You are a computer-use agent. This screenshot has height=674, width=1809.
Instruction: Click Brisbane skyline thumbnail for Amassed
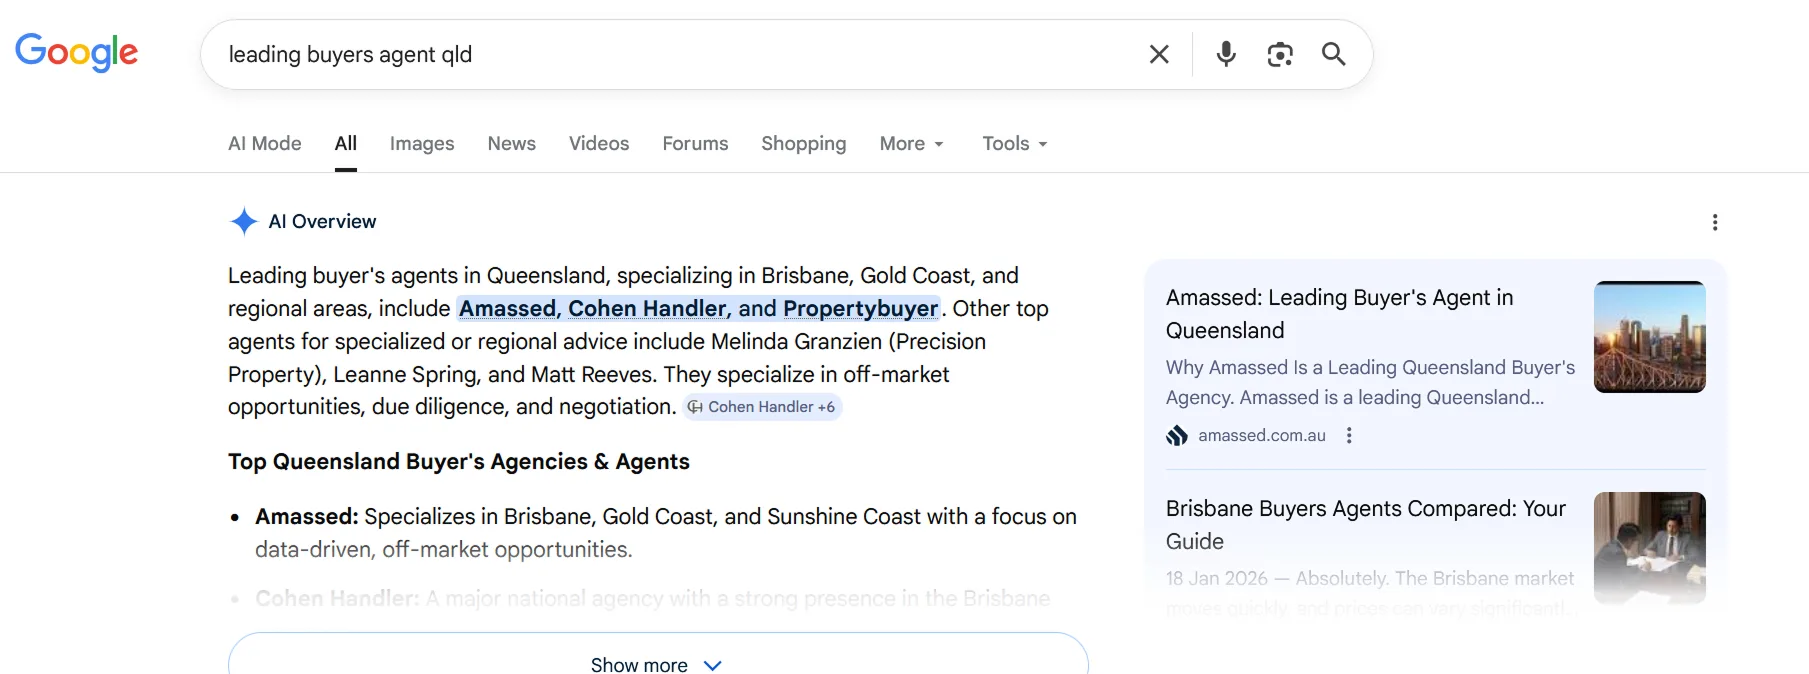pos(1650,337)
